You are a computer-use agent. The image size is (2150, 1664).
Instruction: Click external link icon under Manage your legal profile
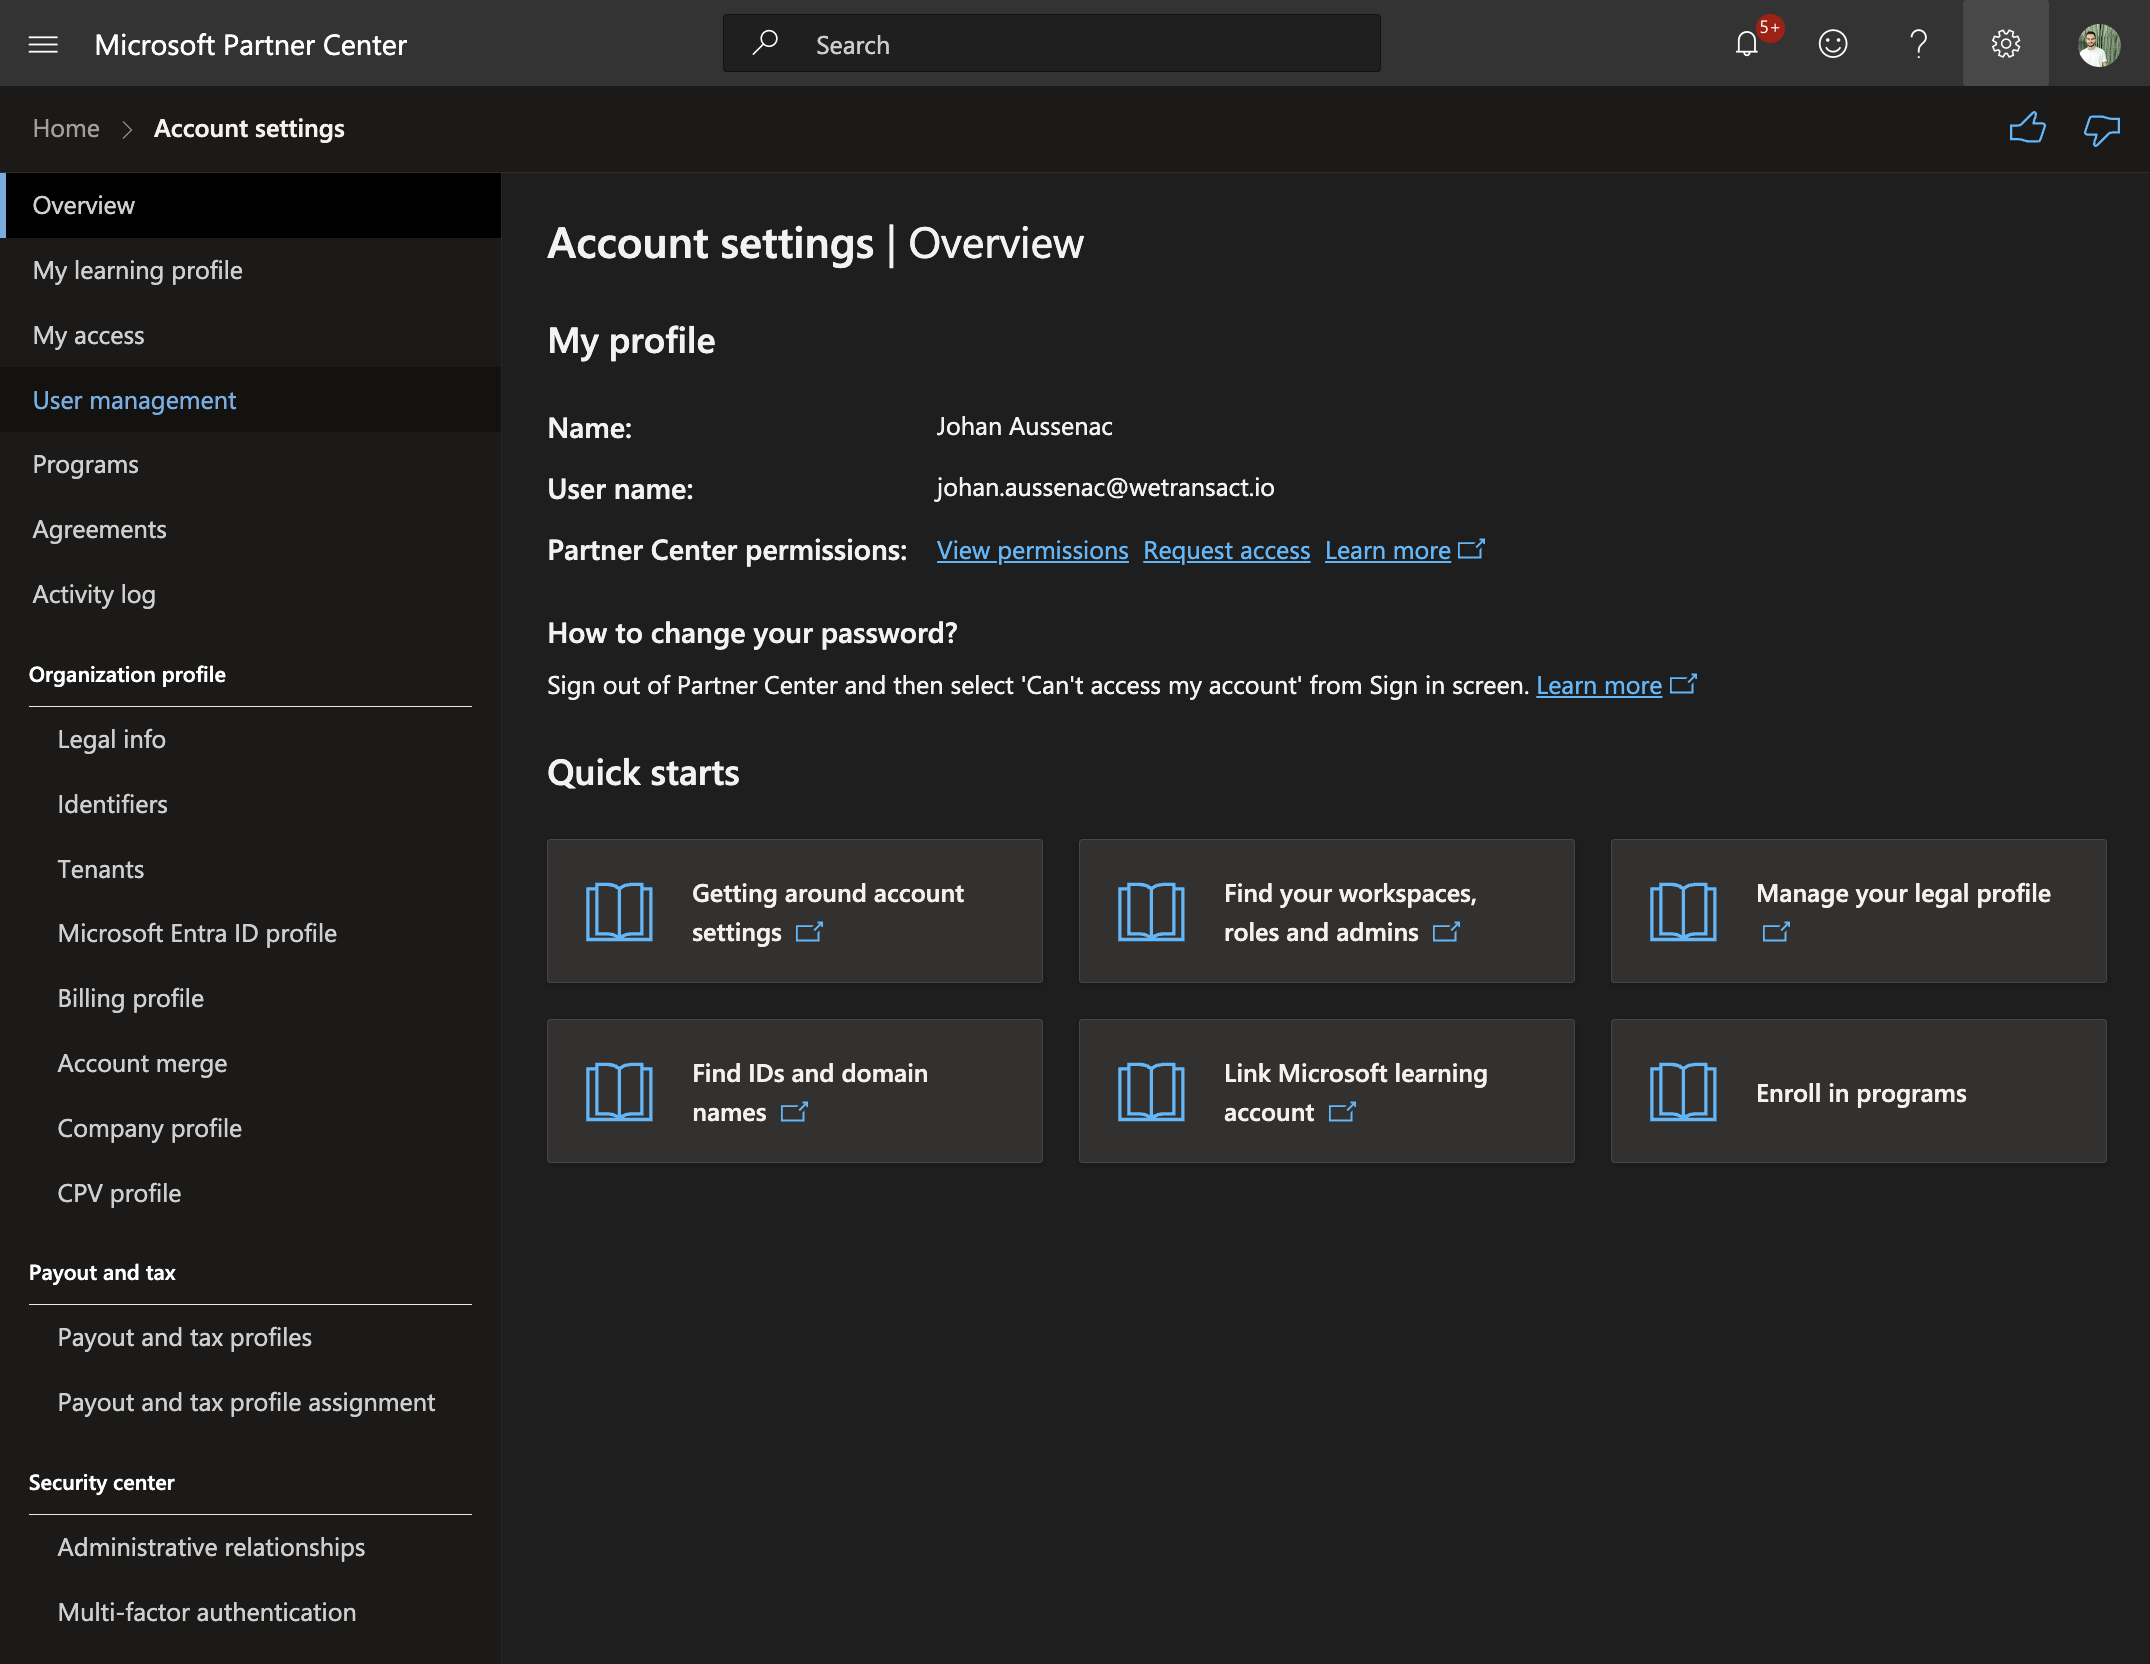(1776, 932)
